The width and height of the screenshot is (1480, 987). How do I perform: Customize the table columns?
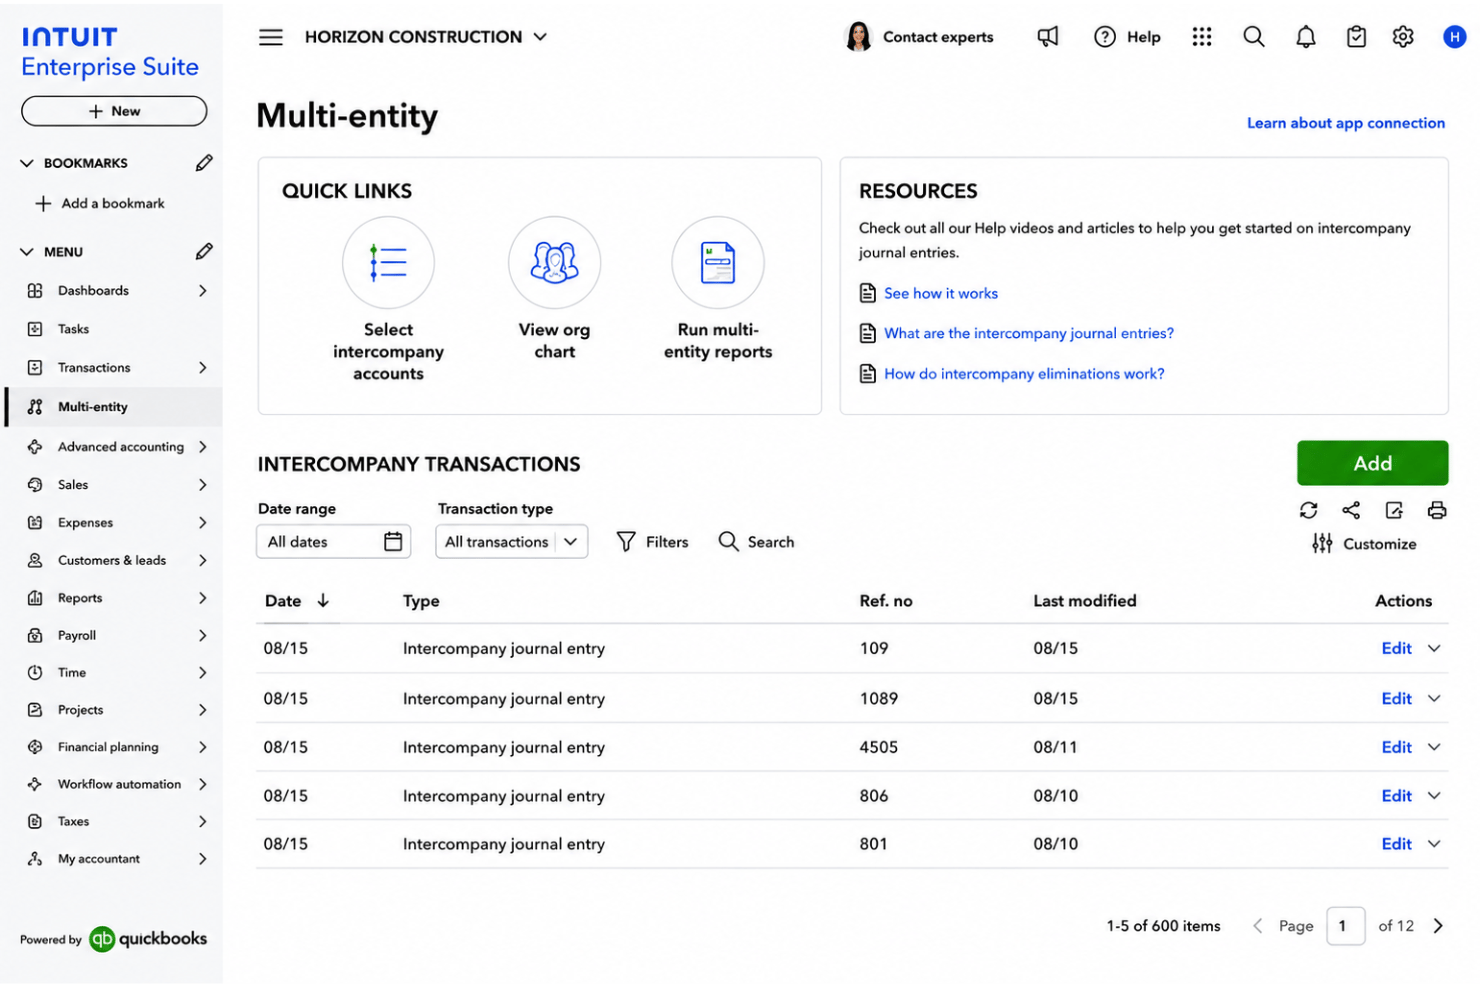(1364, 544)
